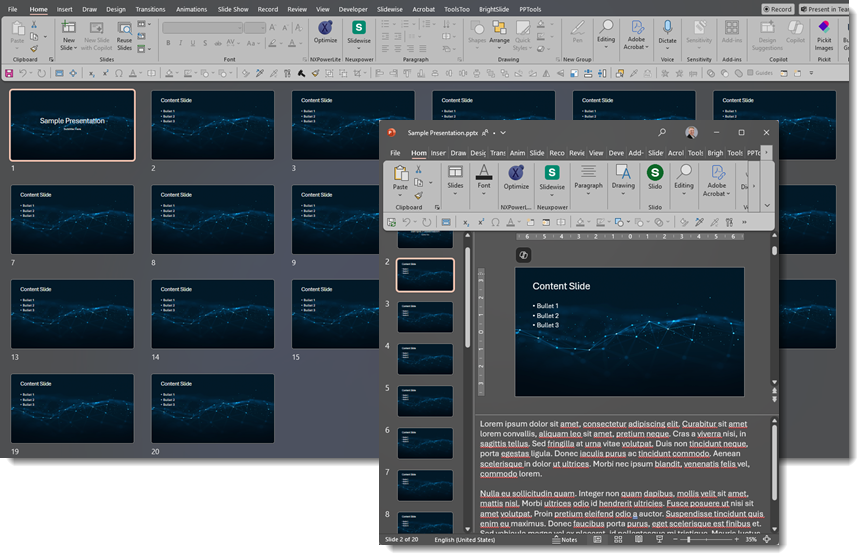Show more toolbar commands in front window

[x=744, y=222]
